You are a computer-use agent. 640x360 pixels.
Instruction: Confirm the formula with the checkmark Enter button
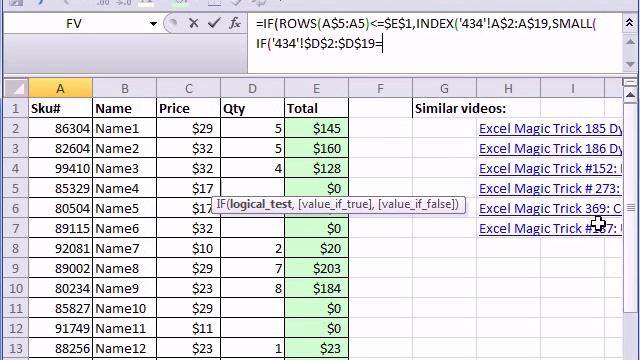pos(214,24)
